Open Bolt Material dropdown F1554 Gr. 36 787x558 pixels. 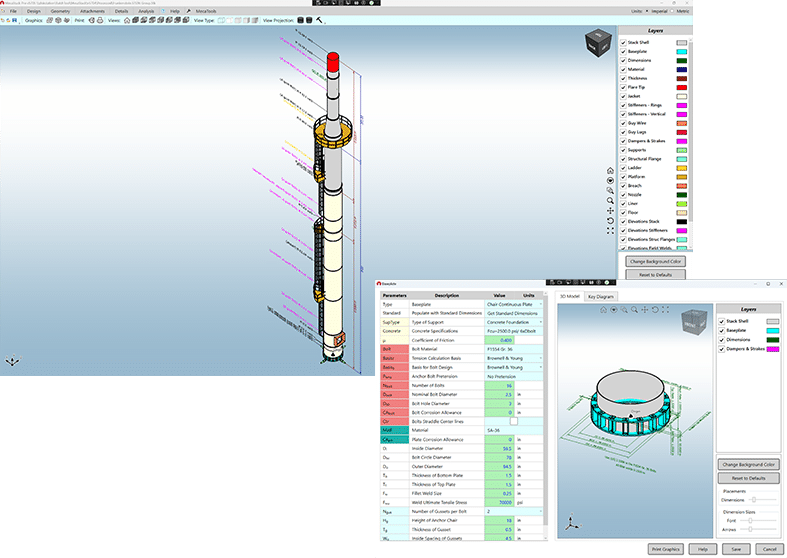(514, 349)
